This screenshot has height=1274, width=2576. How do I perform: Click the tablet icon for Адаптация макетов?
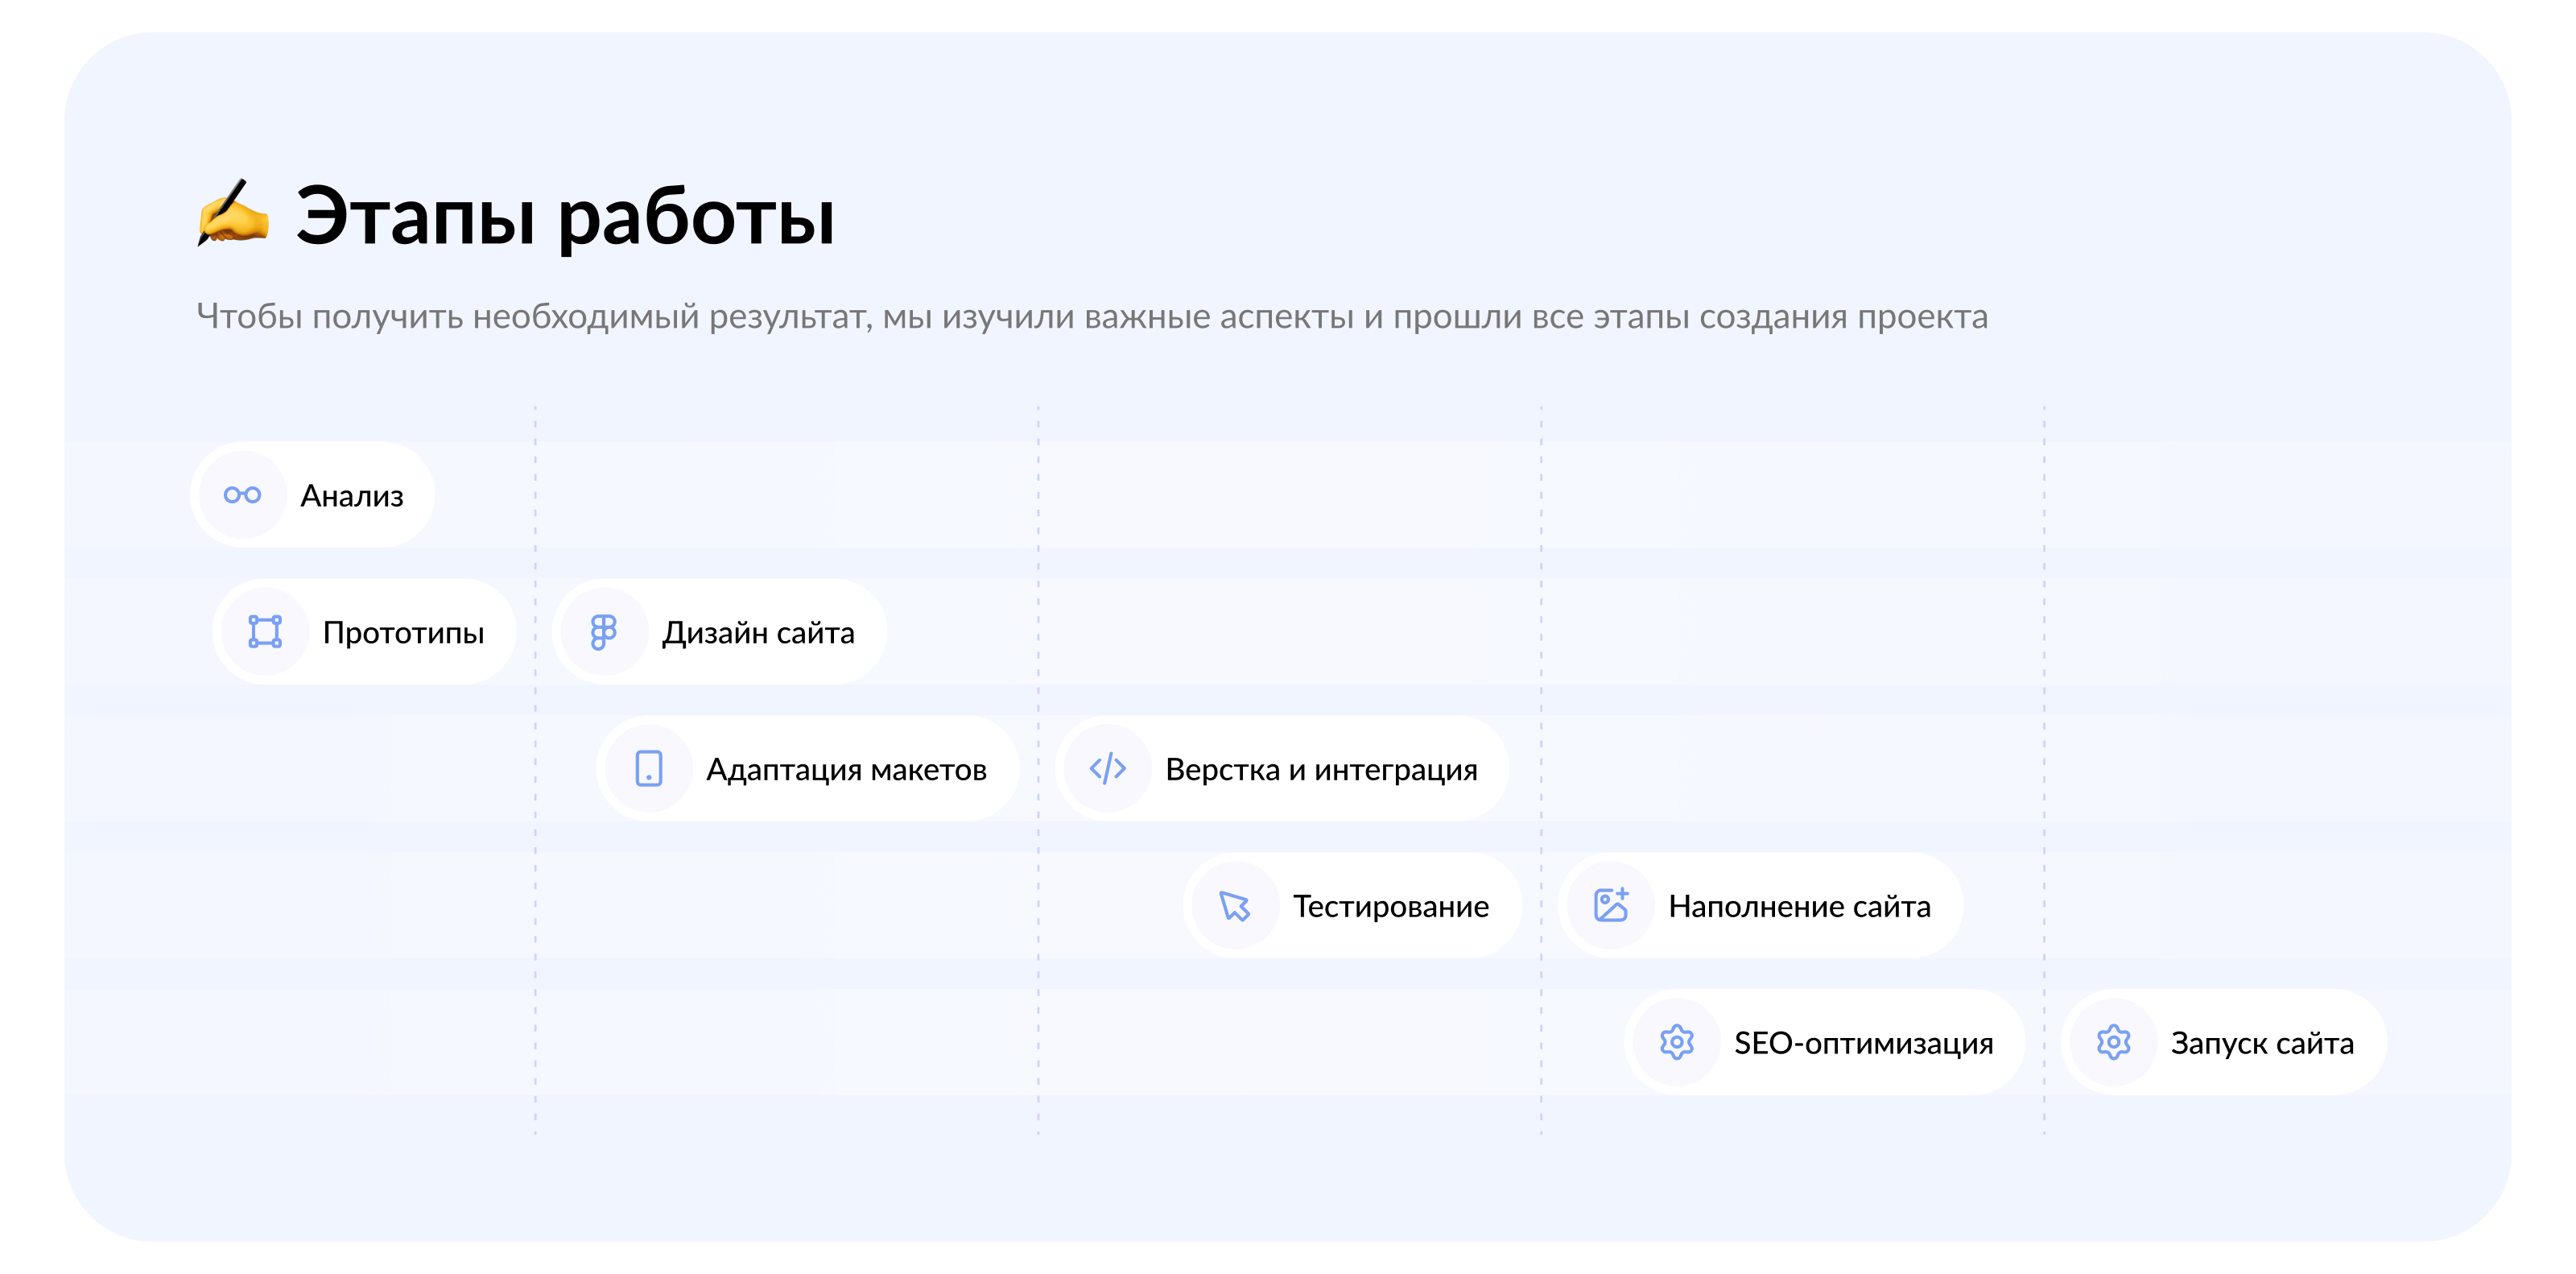(649, 769)
